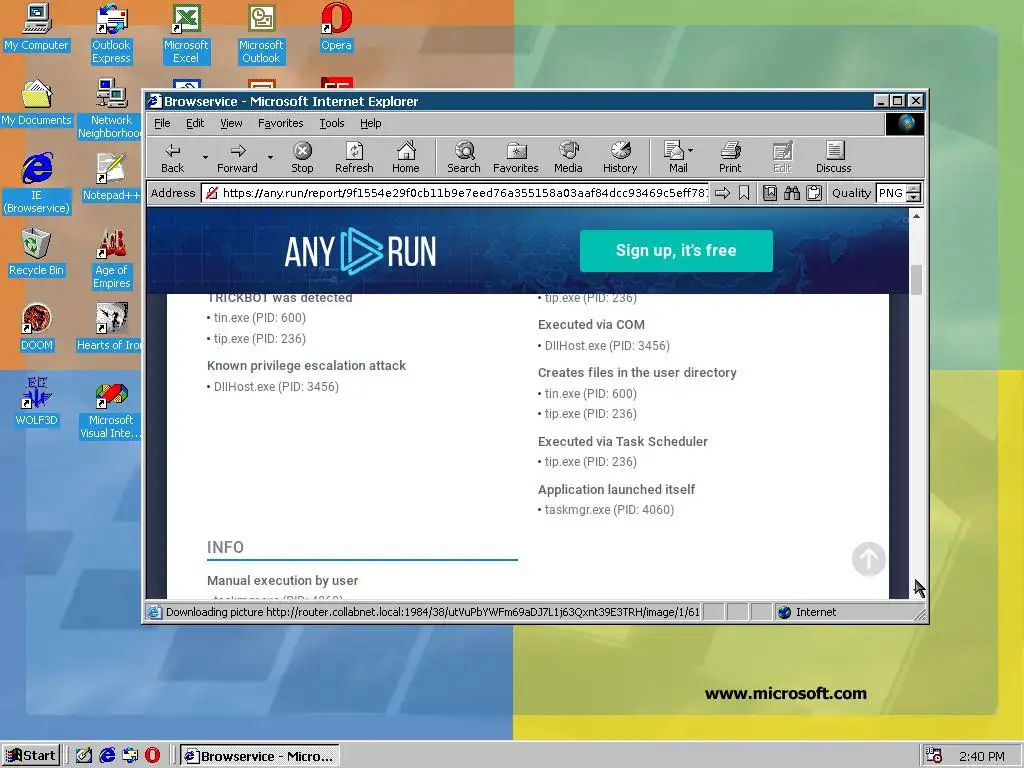Click the Discuss toolbar button
This screenshot has height=768, width=1024.
(x=833, y=157)
